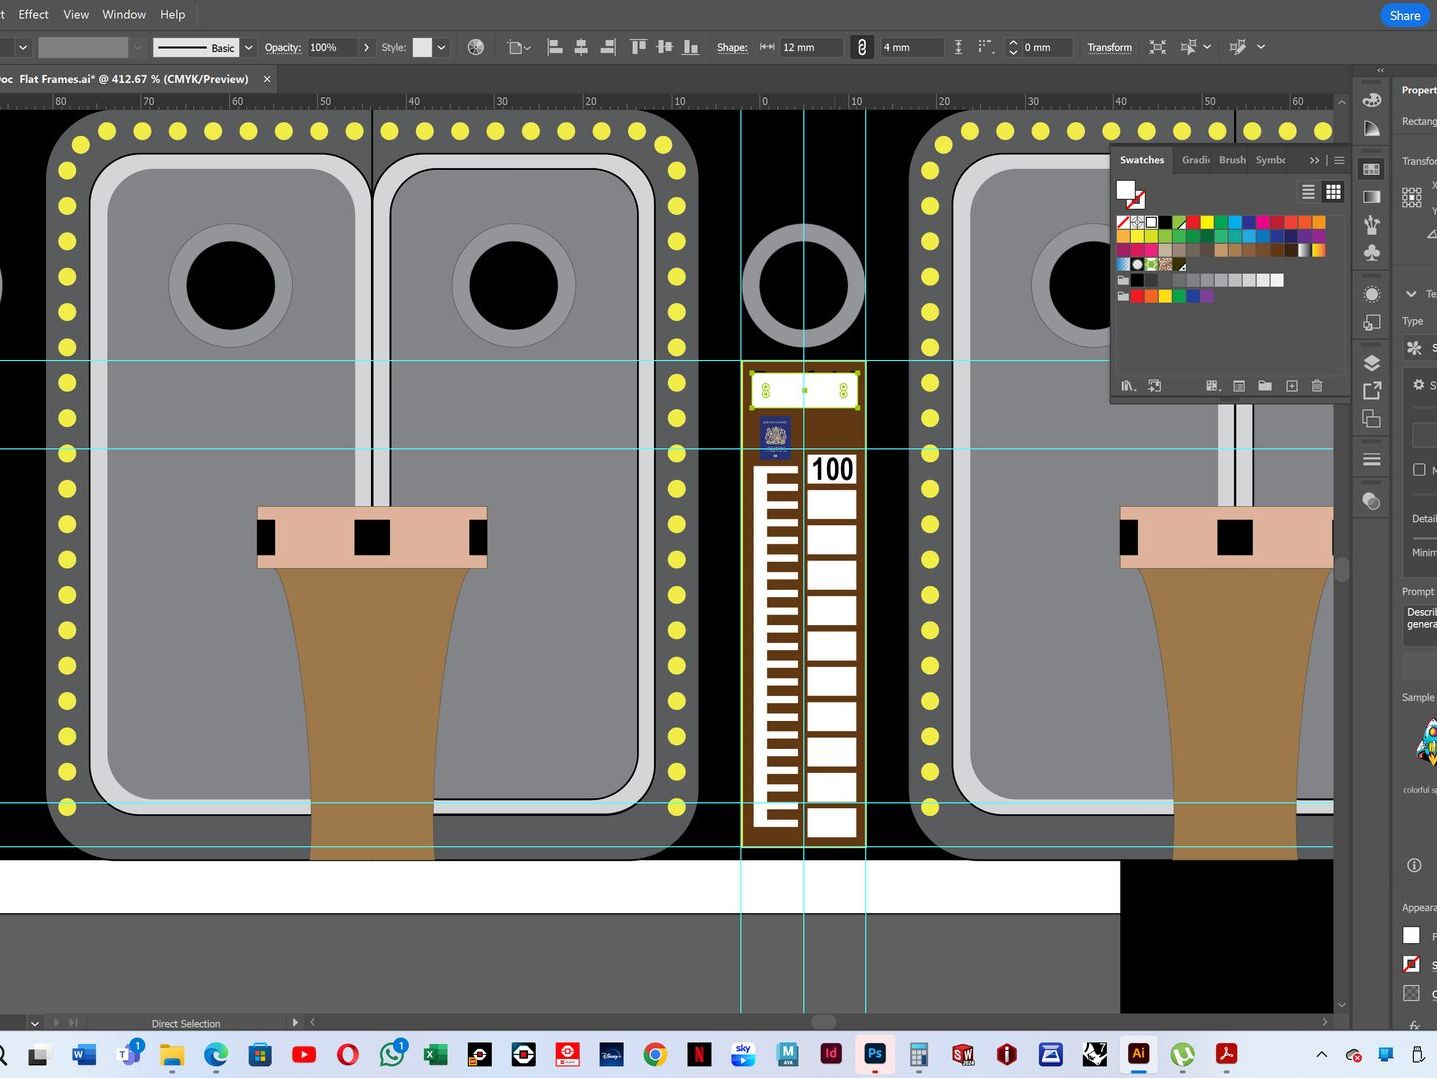Expand the Opacity slider arrow
1437x1078 pixels.
pos(366,47)
